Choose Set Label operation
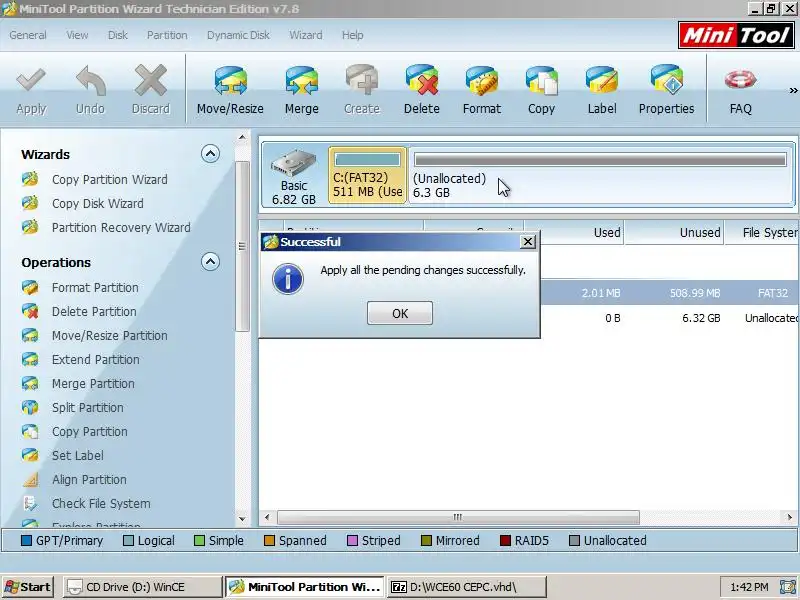The width and height of the screenshot is (800, 600). pos(78,456)
